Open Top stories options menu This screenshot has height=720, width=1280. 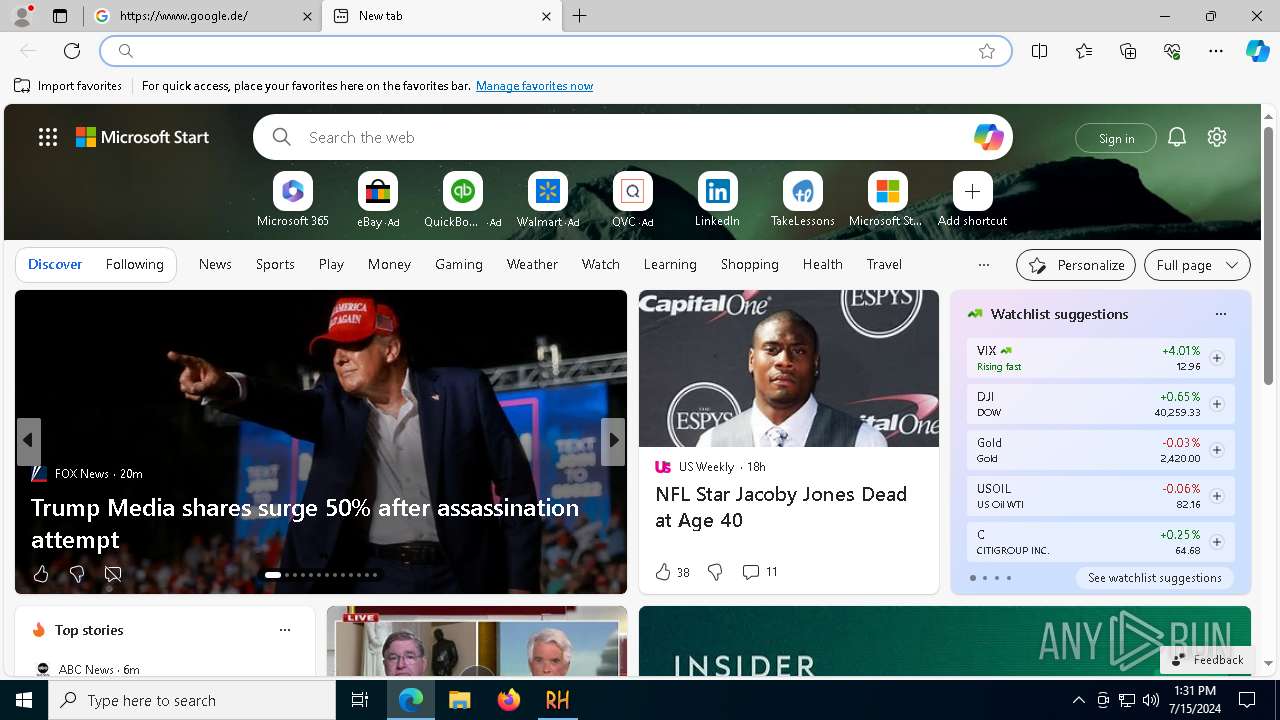[285, 630]
